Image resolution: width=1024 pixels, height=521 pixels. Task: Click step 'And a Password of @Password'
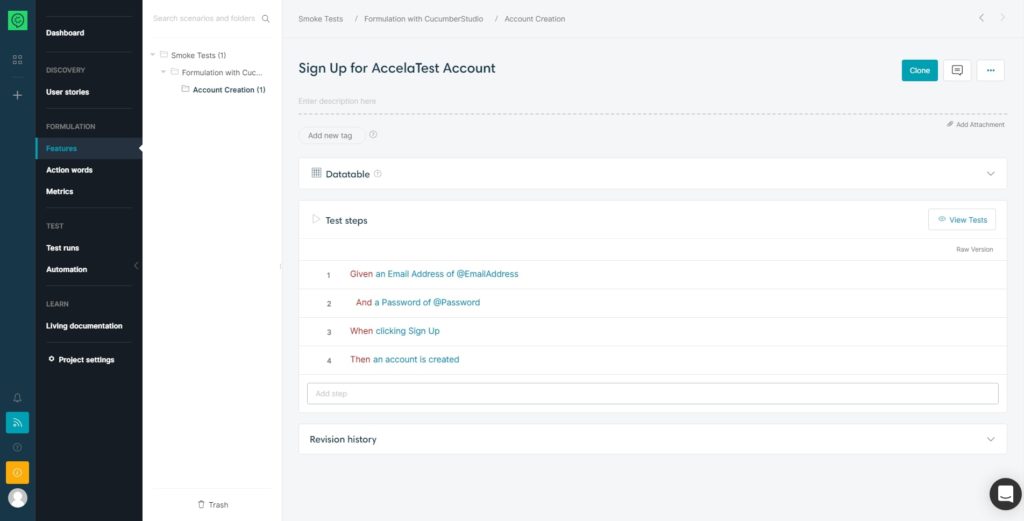(x=418, y=303)
